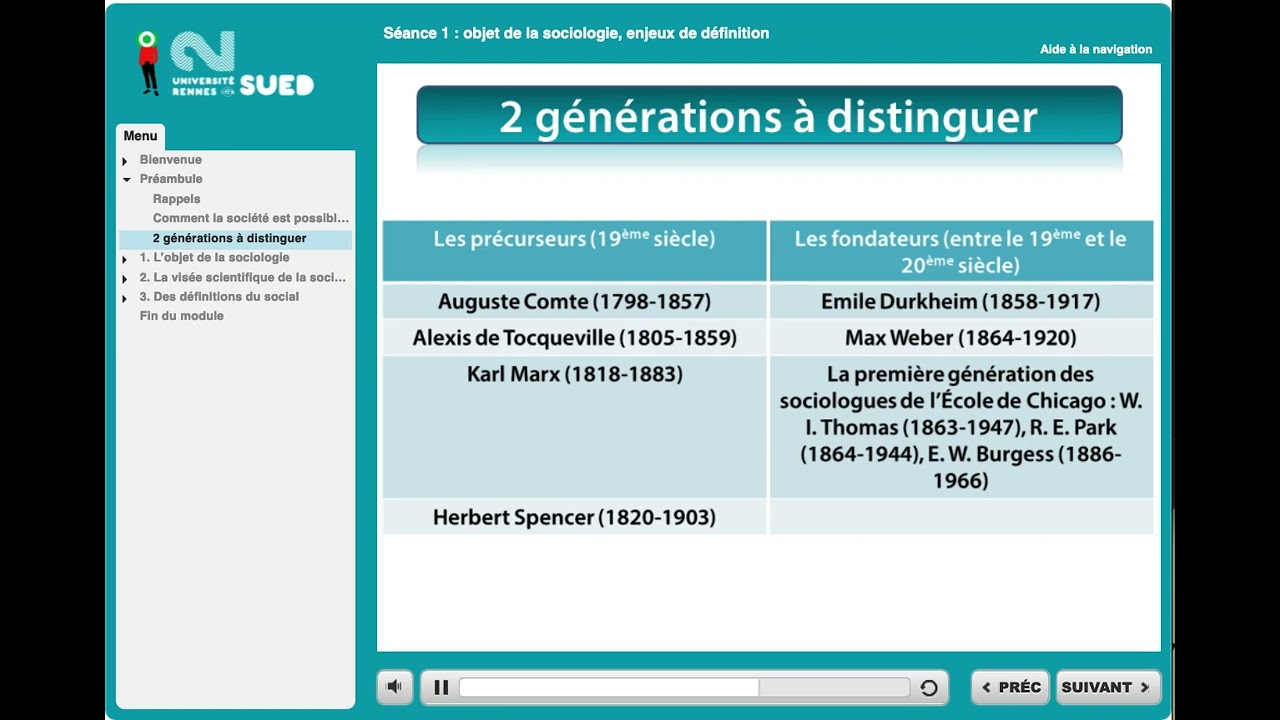Click the Auguste Comte (1798-1857) cell
Image resolution: width=1280 pixels, height=720 pixels.
[x=574, y=301]
